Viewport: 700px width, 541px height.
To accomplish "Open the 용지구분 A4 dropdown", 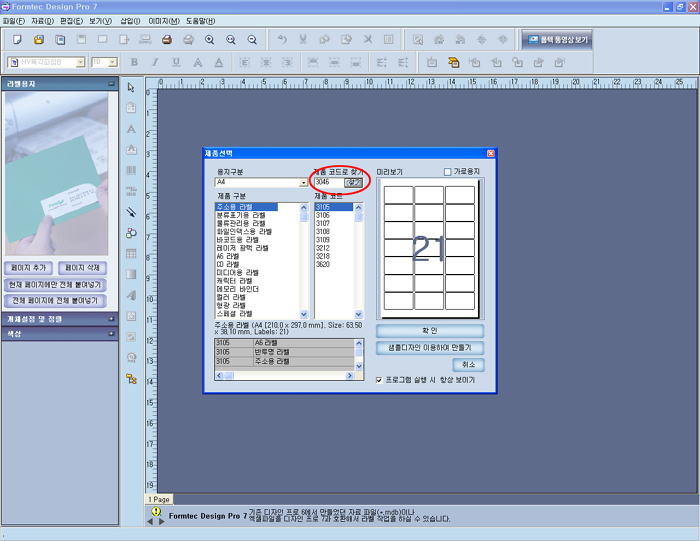I will coord(304,183).
